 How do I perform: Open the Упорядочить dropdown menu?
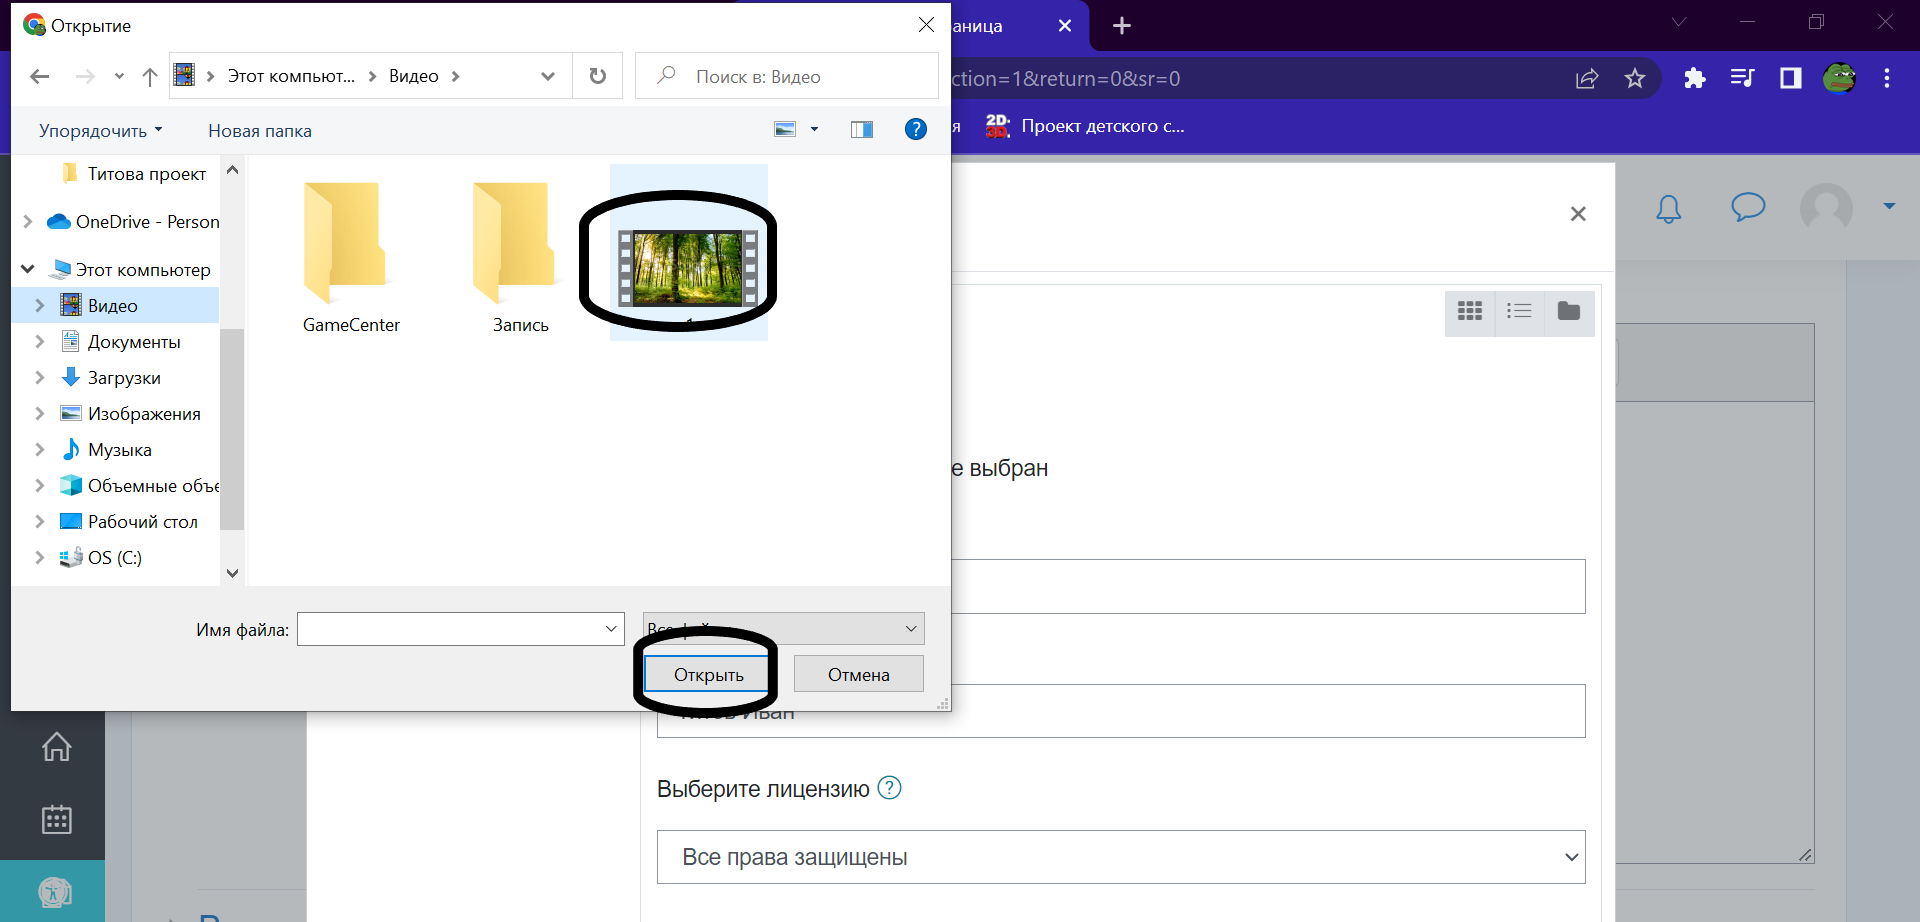pos(100,131)
